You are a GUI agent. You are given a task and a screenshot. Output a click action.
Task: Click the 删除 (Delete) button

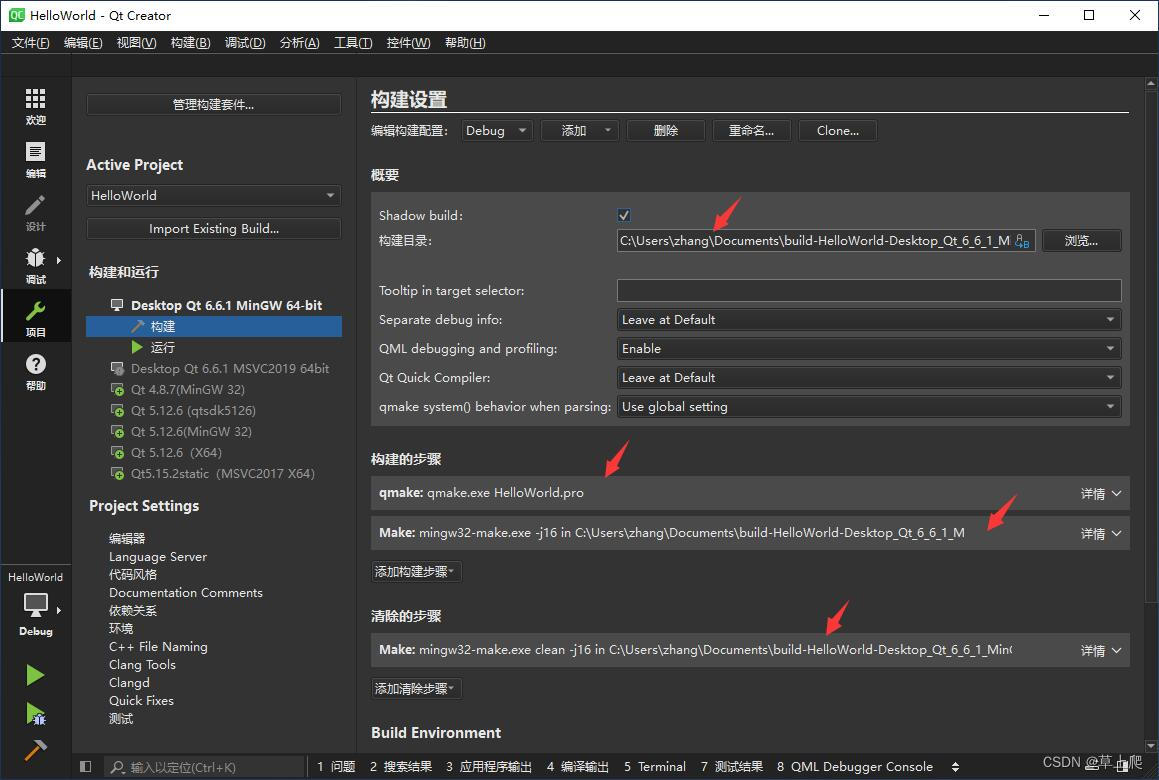pos(665,131)
